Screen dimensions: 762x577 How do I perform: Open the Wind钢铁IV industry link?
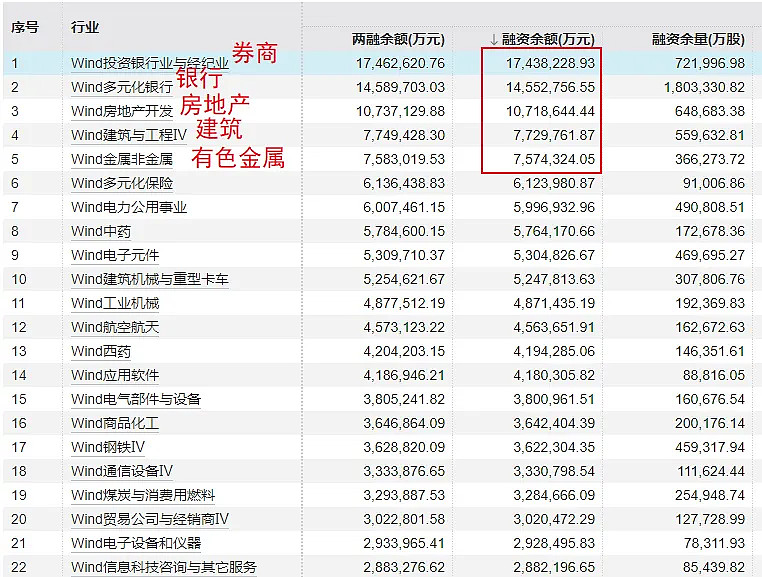pos(108,447)
